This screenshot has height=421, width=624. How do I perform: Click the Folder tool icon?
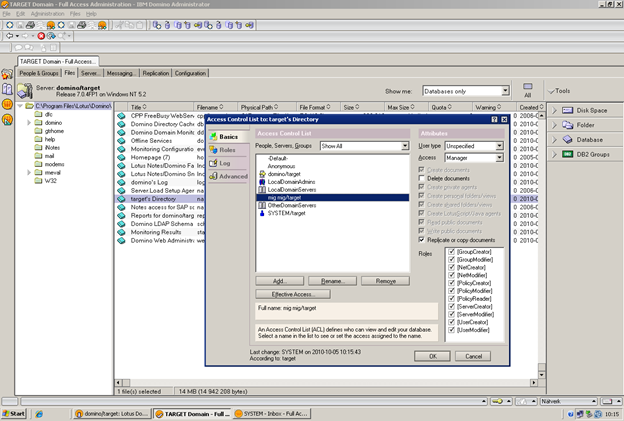tap(567, 125)
